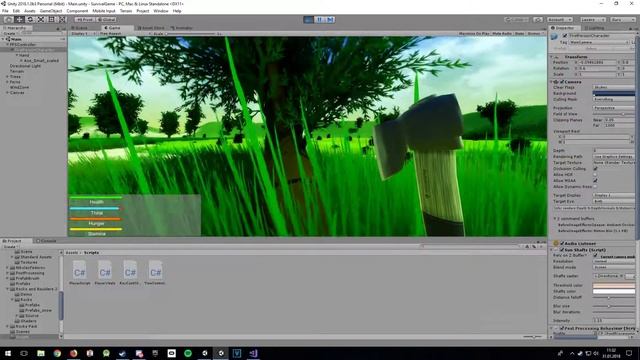
Task: Open the Layers dropdown
Action: 592,20
